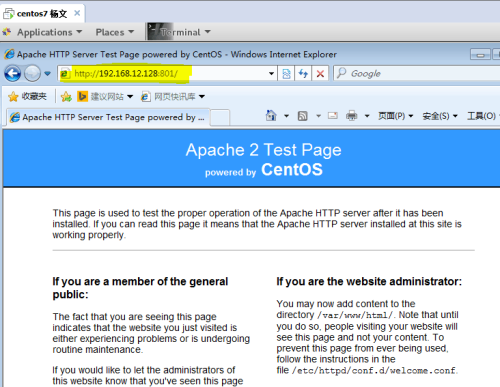Image resolution: width=500 pixels, height=387 pixels.
Task: Open a new blank IE tab
Action: 220,117
